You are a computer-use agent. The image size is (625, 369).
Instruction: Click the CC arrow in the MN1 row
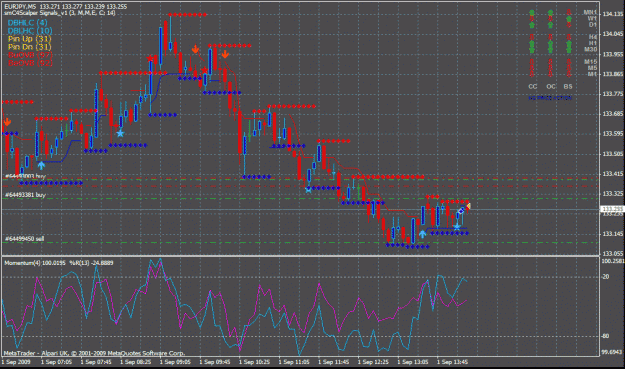pos(532,13)
